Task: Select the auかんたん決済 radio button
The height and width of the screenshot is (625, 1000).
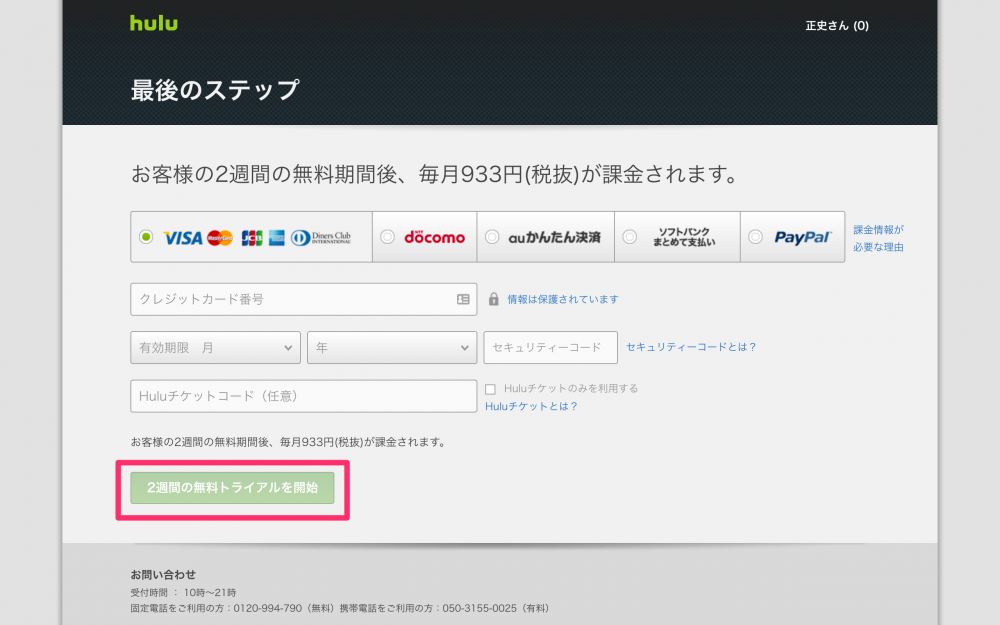Action: point(492,237)
